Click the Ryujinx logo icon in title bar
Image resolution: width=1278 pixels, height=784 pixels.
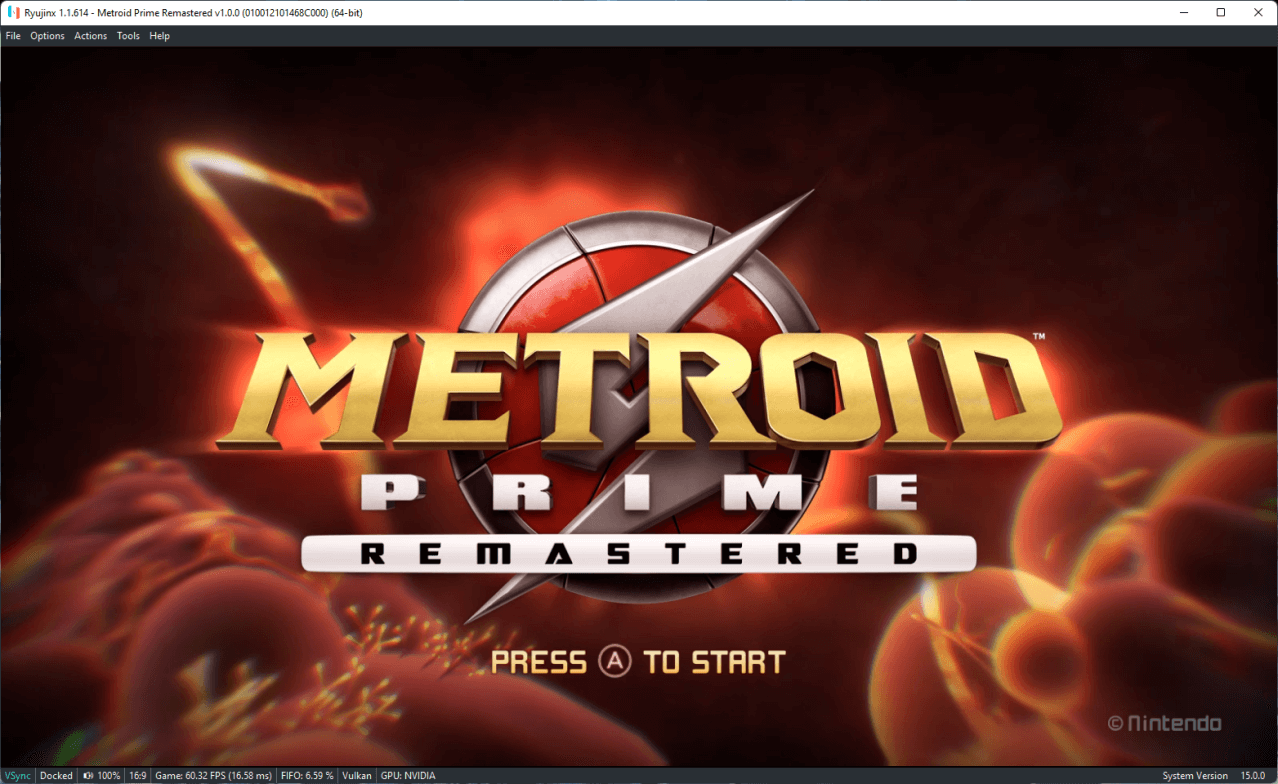[x=12, y=12]
